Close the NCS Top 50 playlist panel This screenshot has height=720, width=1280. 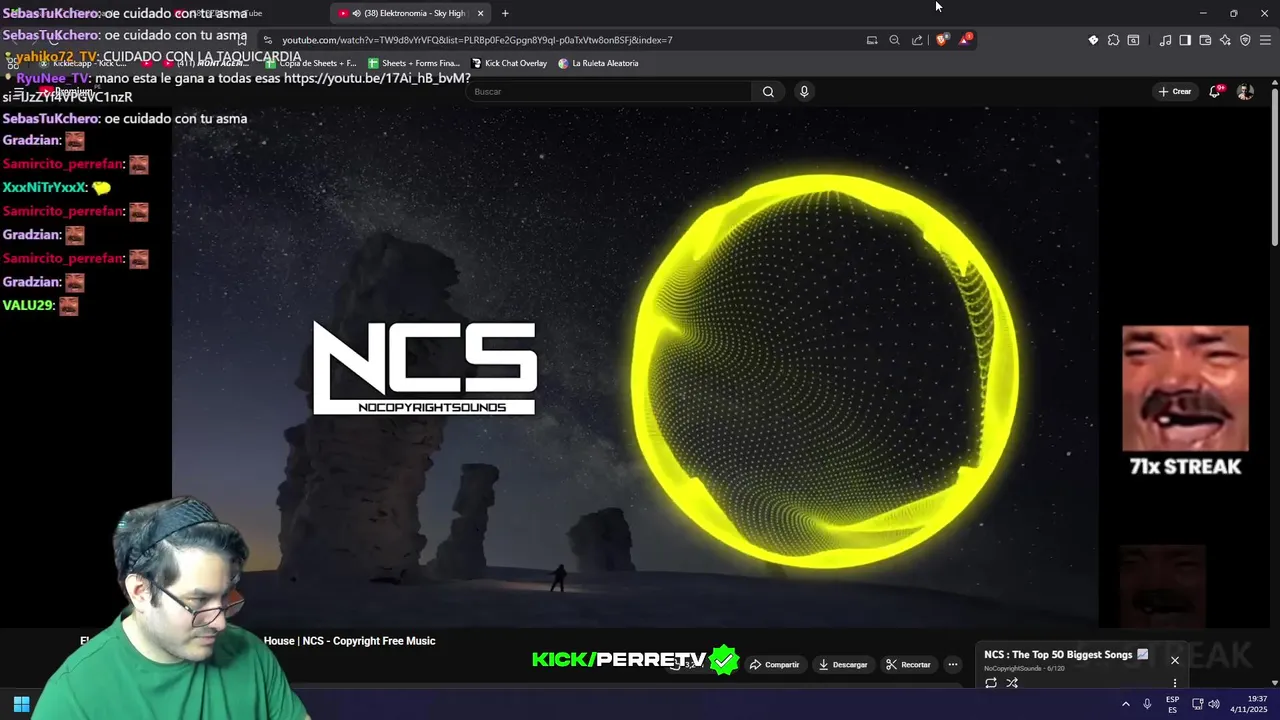(1175, 660)
